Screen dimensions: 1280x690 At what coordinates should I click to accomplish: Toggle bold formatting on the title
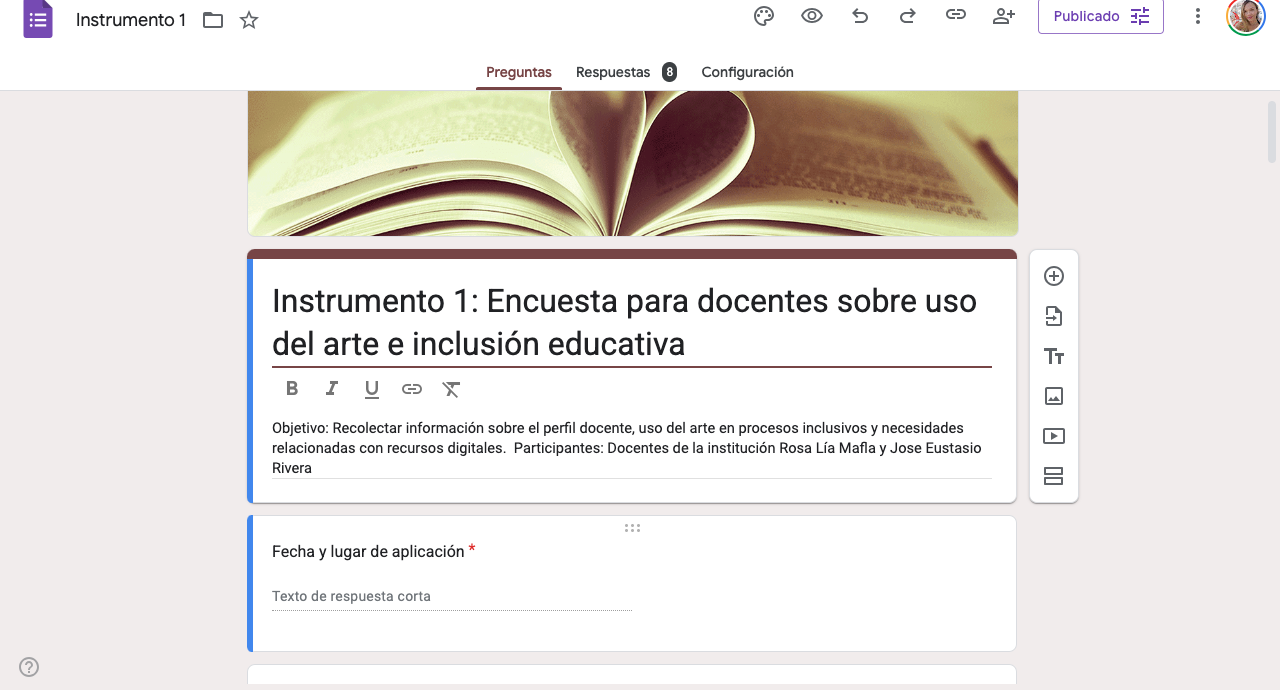pyautogui.click(x=292, y=389)
